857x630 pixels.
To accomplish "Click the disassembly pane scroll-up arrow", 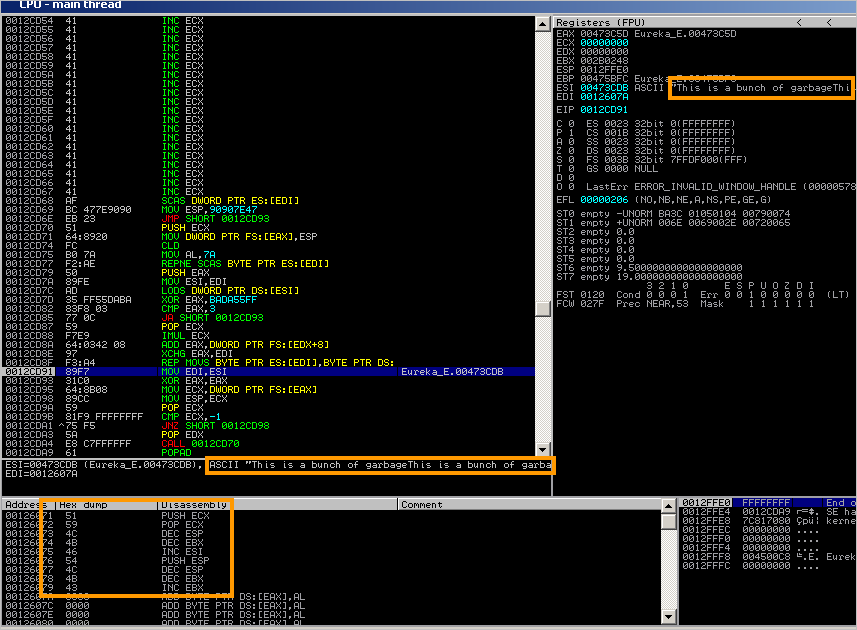I will tap(543, 22).
